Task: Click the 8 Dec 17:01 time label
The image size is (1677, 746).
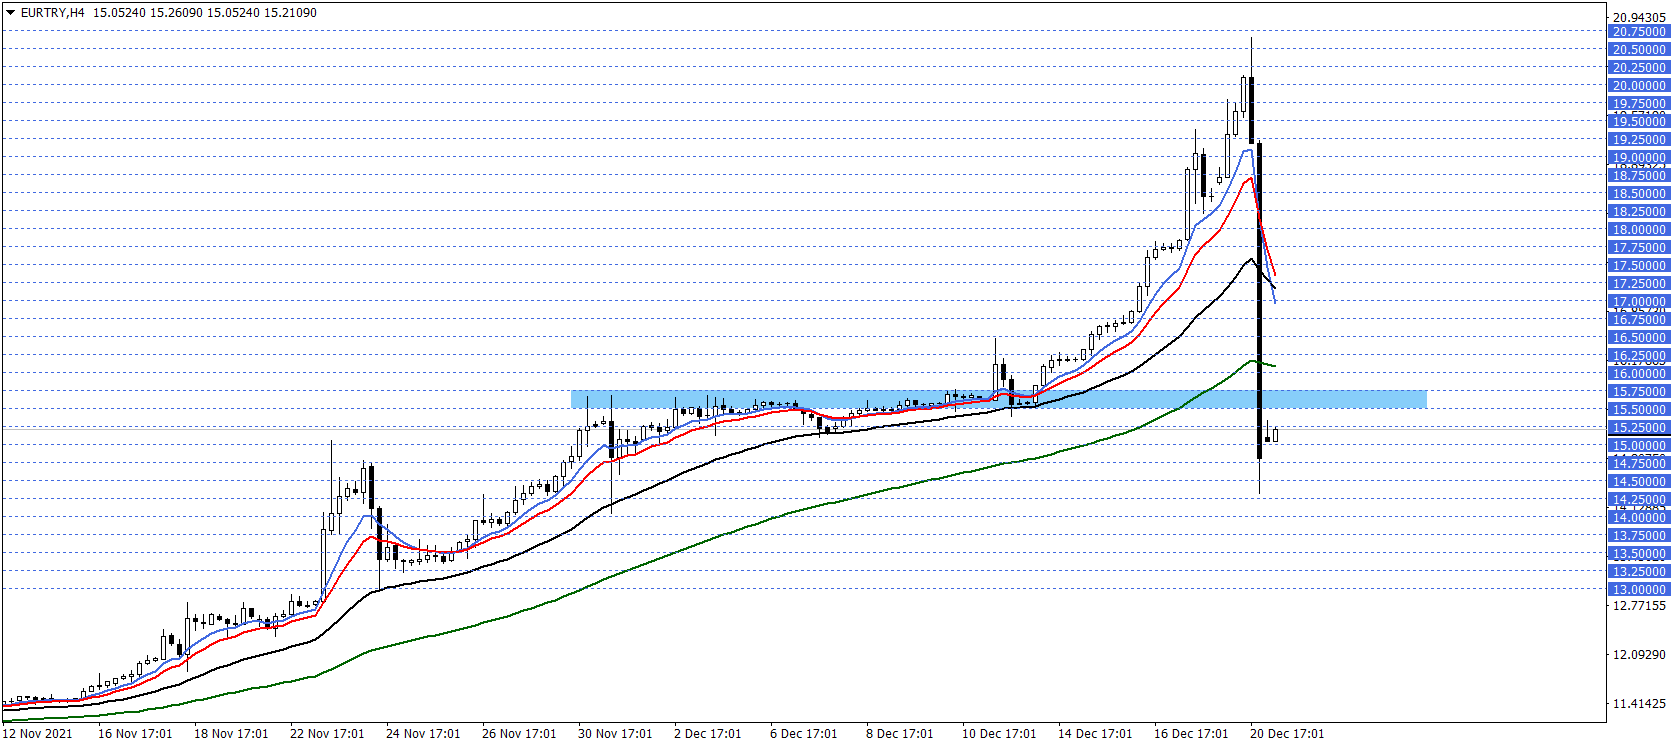Action: [x=900, y=734]
